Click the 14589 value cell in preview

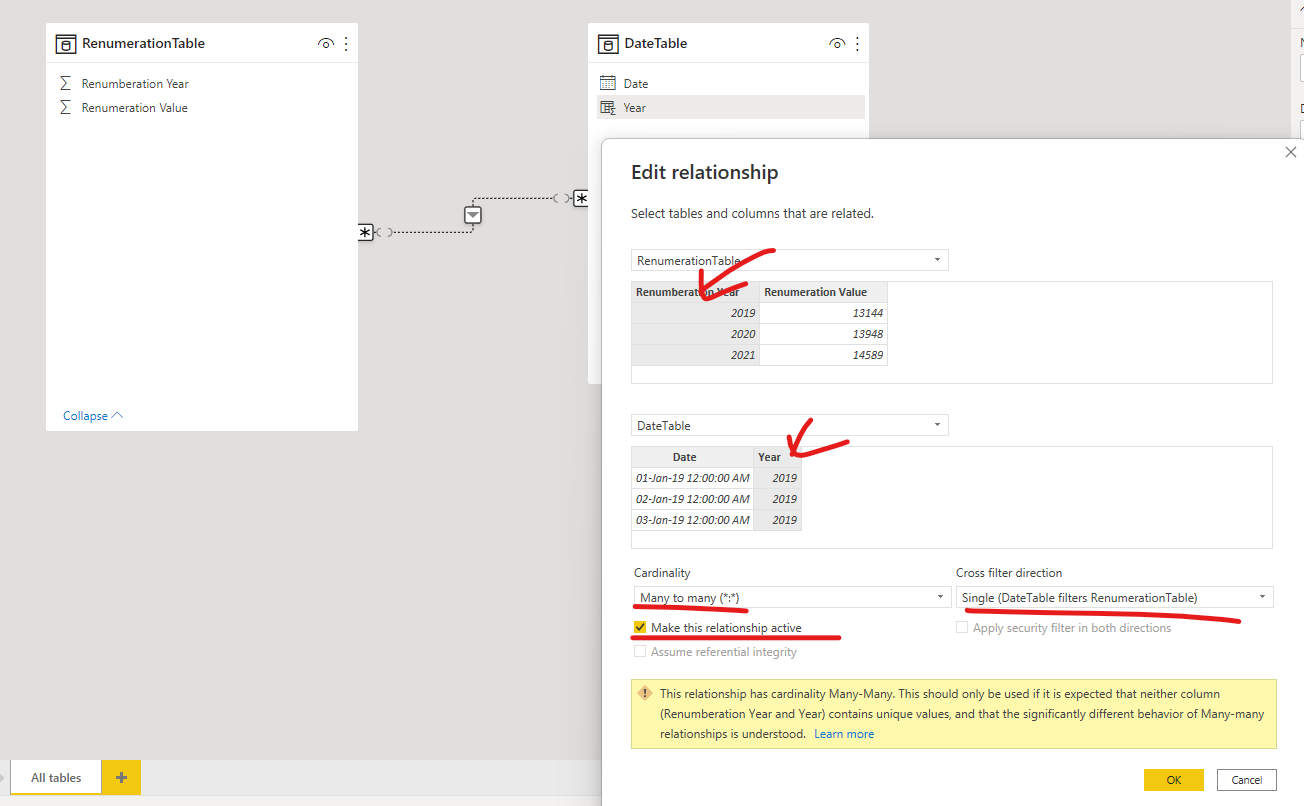point(823,355)
